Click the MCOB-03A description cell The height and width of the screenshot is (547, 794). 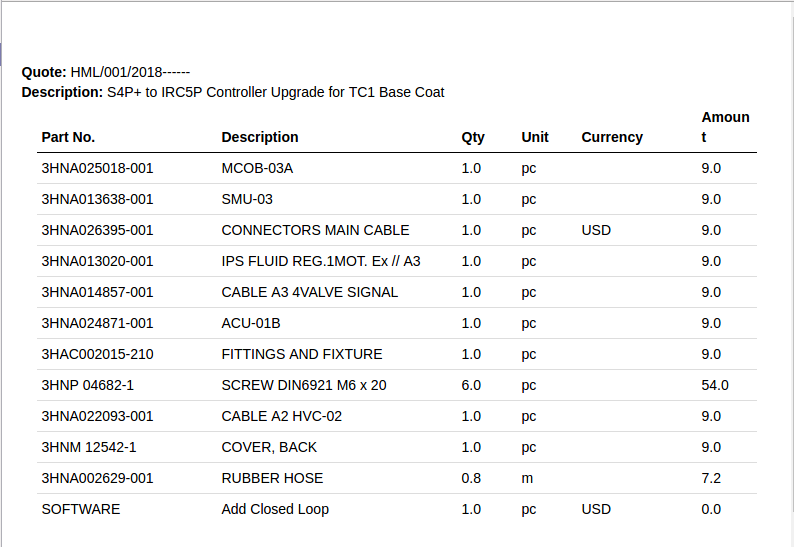[x=257, y=168]
